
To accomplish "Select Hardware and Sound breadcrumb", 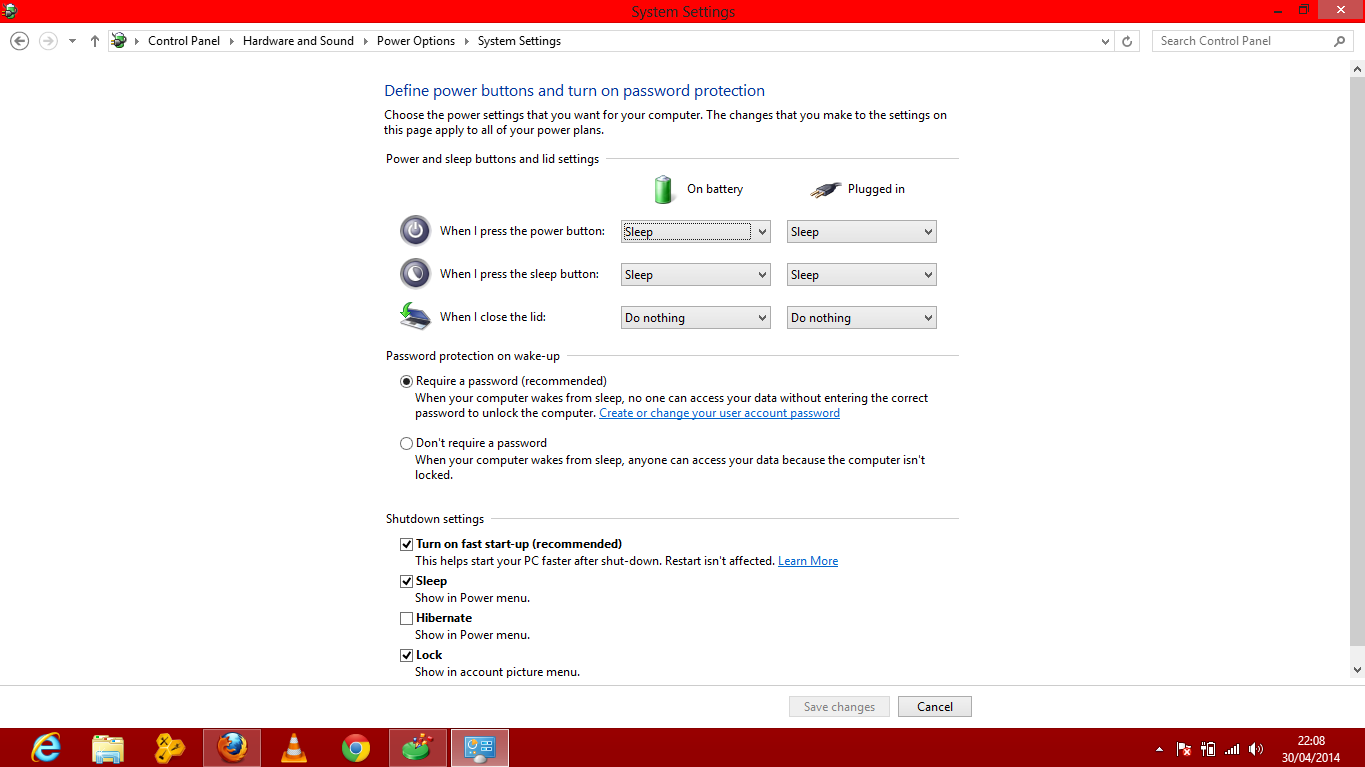I will pos(298,41).
